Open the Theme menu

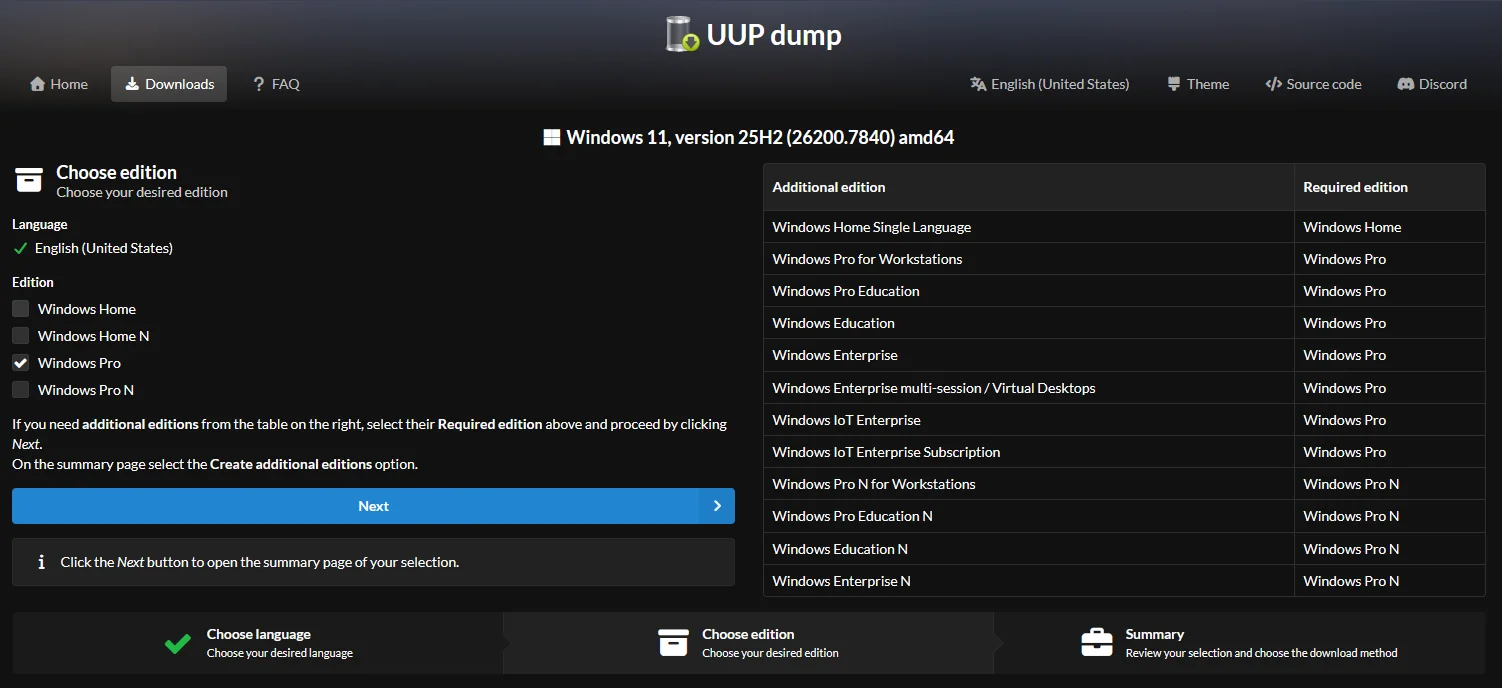click(1198, 84)
